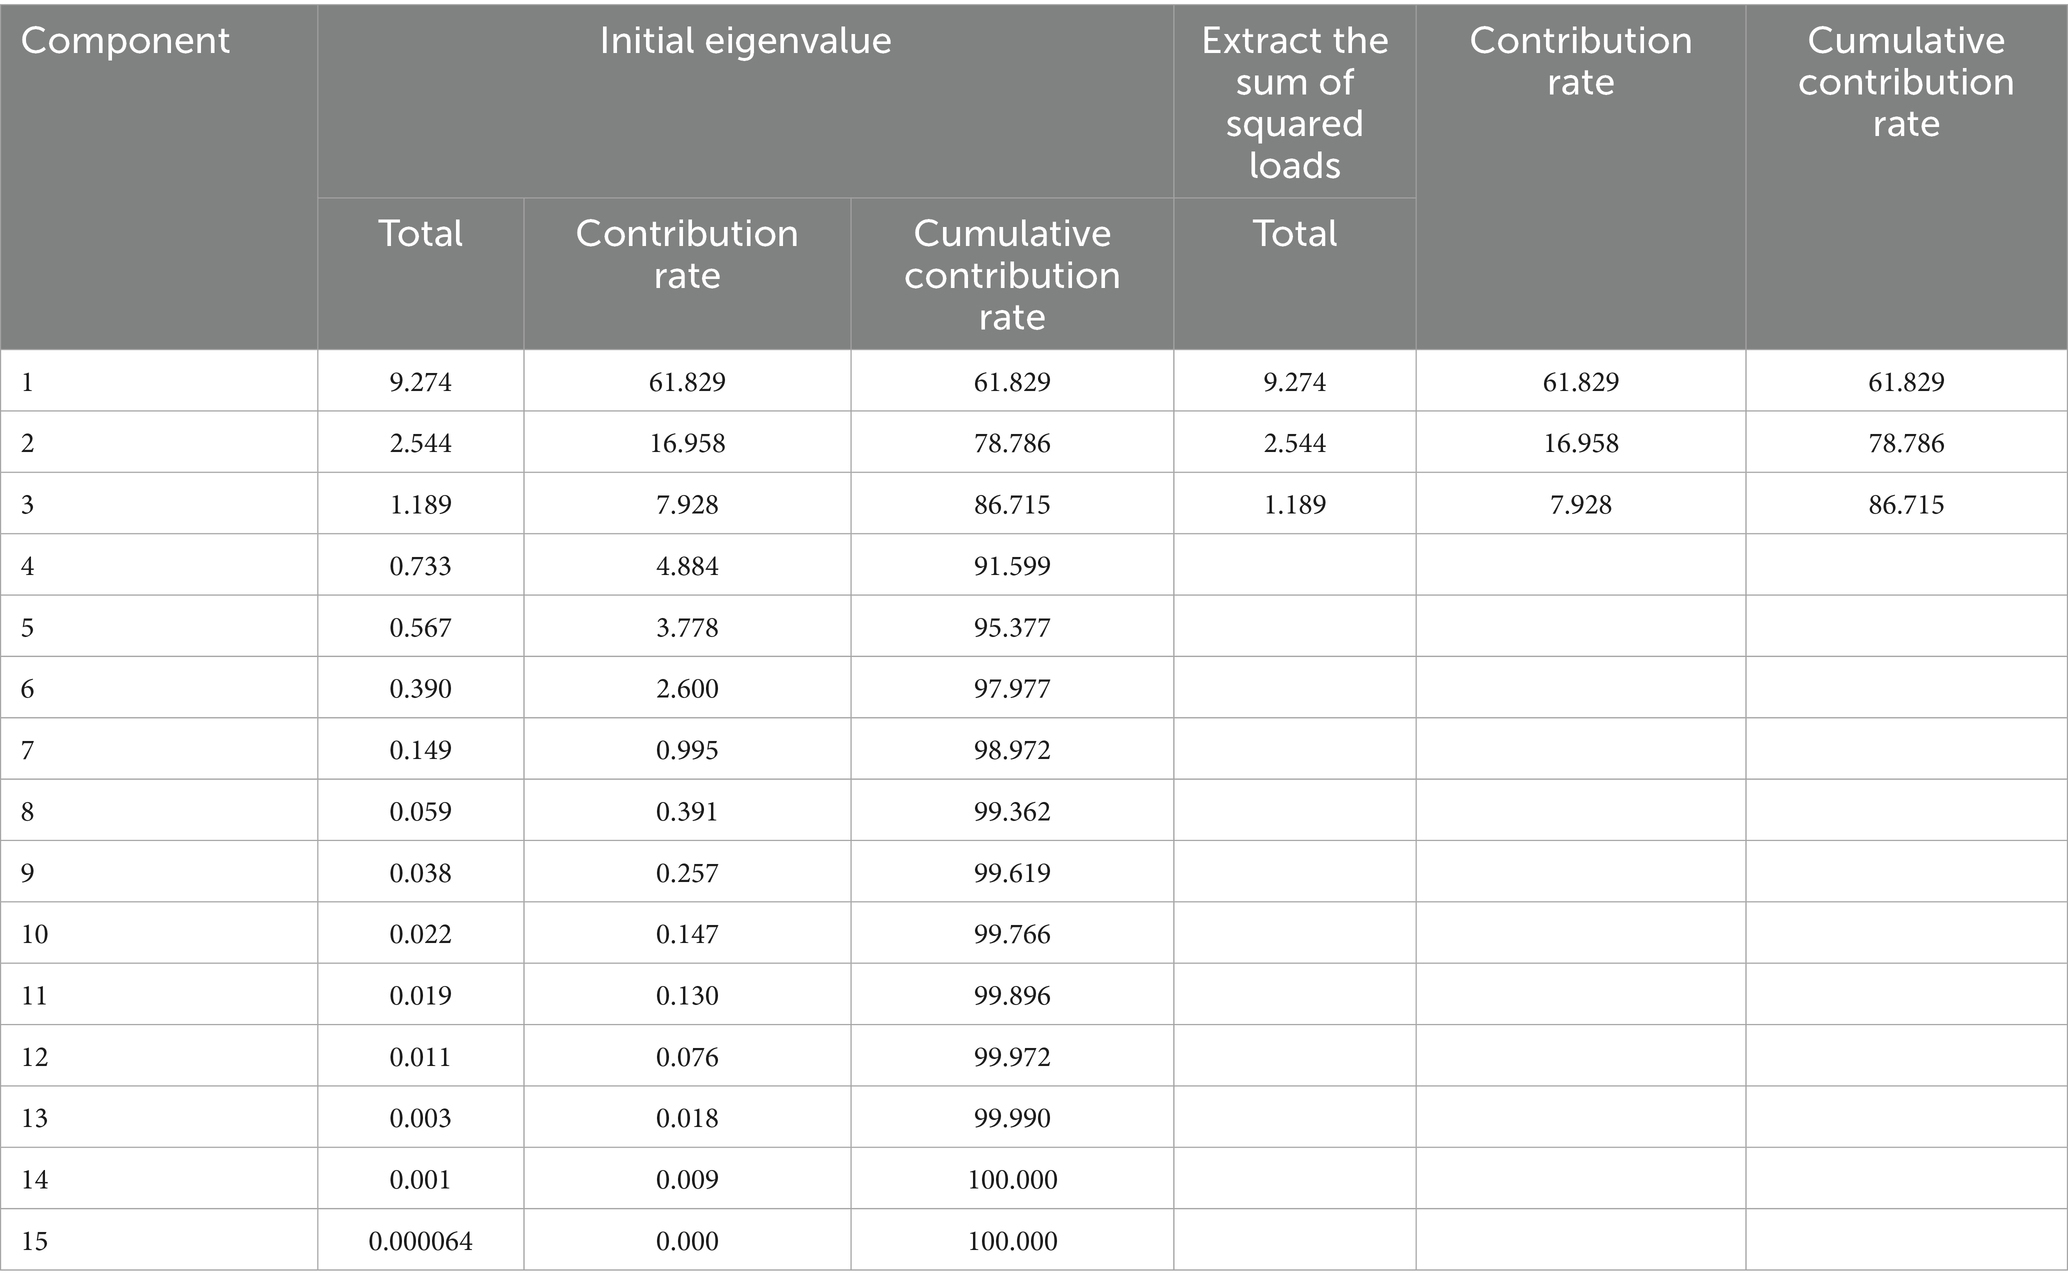Screen dimensions: 2068x1288
Task: Click the eigenvalue cell 0.149
Action: click(x=420, y=750)
